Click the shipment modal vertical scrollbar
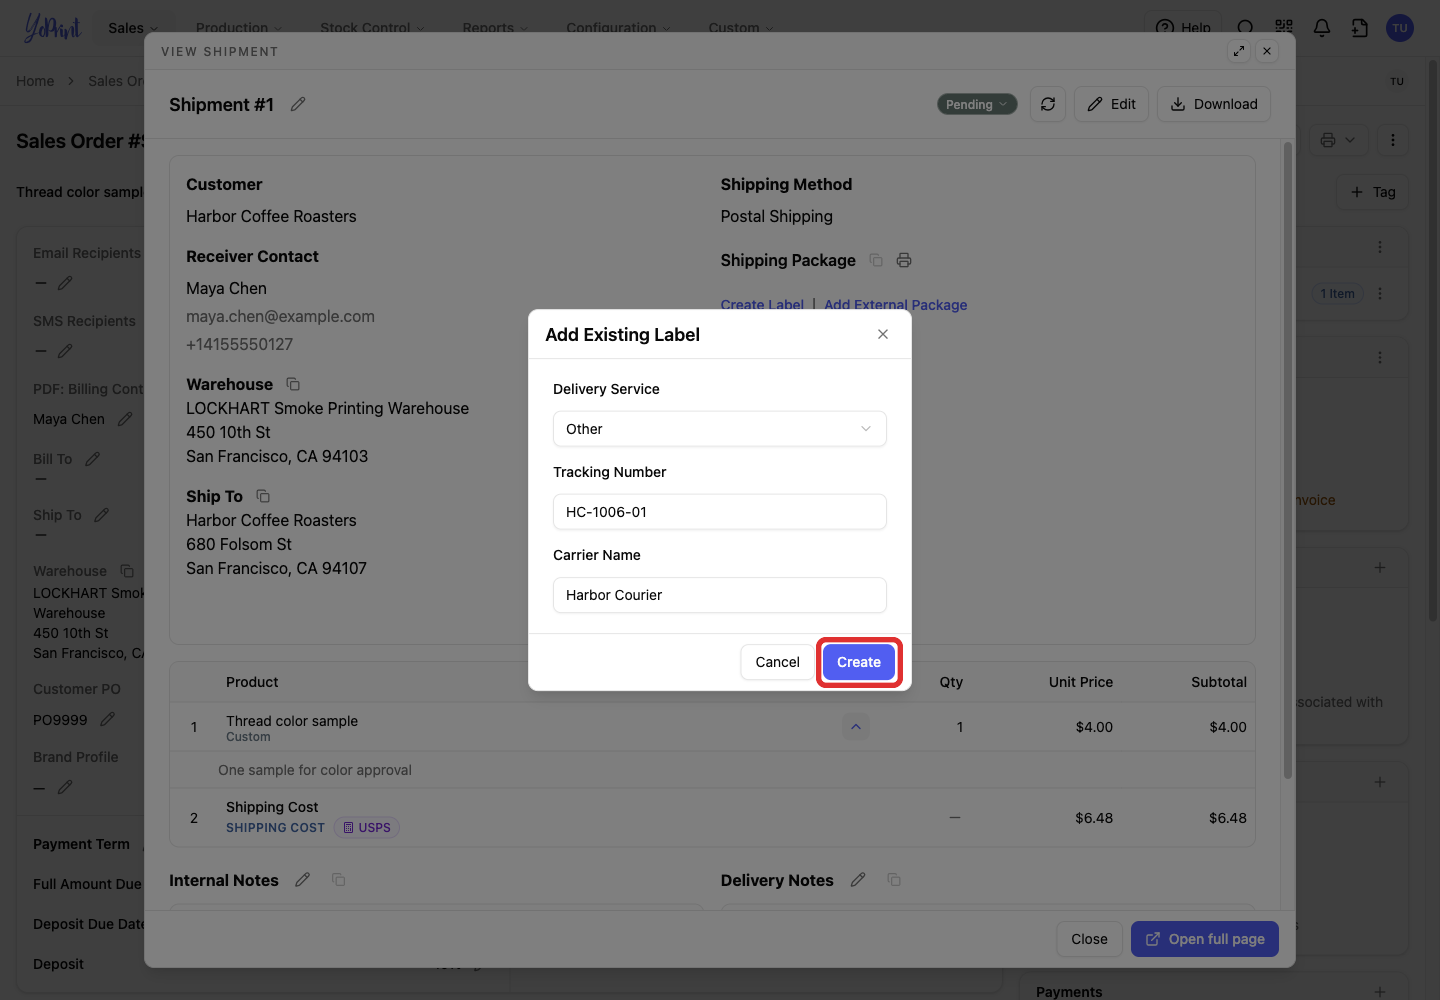The width and height of the screenshot is (1440, 1000). pos(1288,460)
